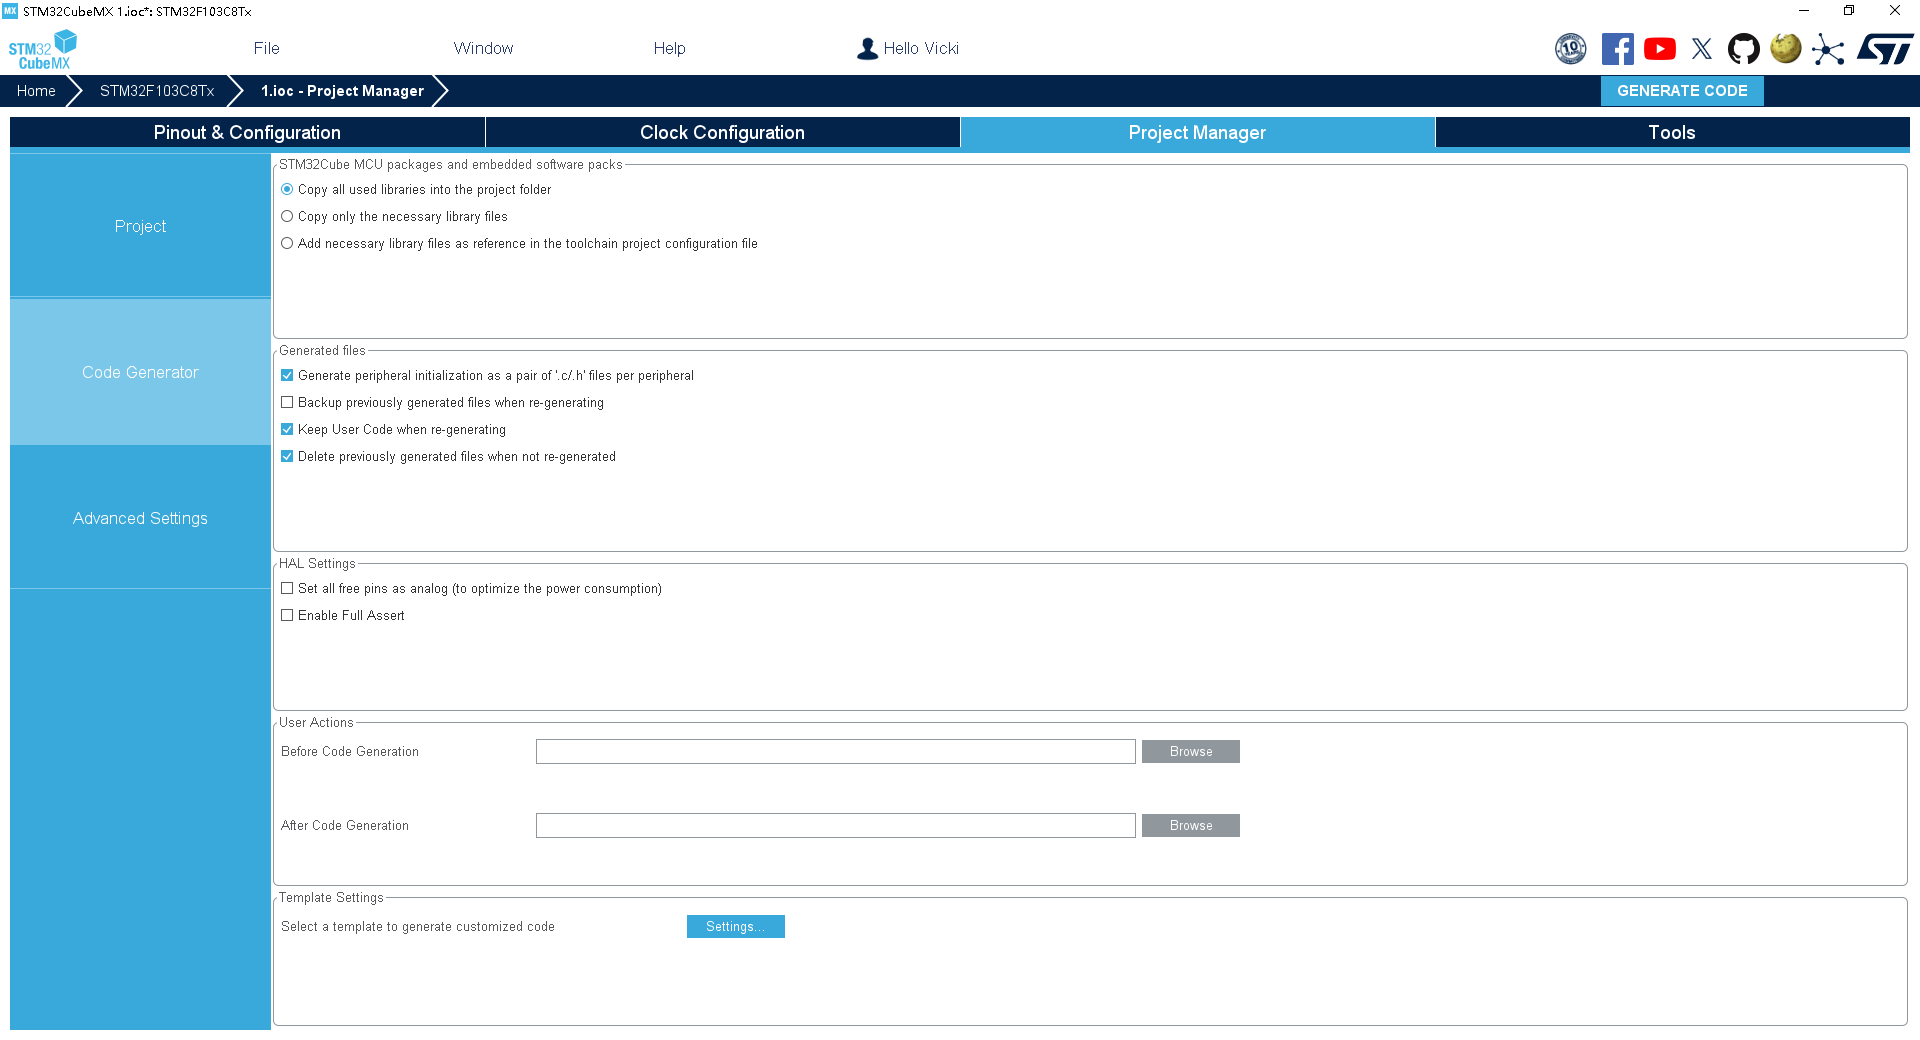1920x1040 pixels.
Task: Click the 'Before Code Generation' label
Action: (350, 751)
